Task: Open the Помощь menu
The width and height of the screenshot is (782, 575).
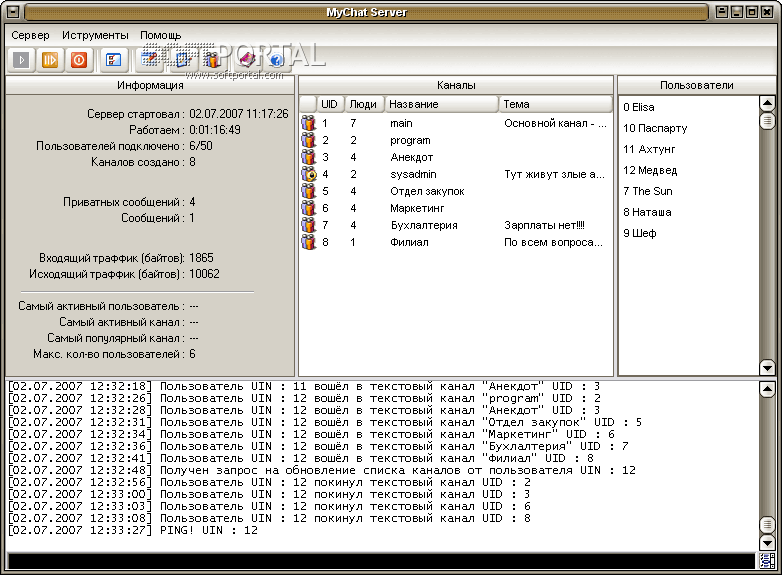Action: (161, 35)
